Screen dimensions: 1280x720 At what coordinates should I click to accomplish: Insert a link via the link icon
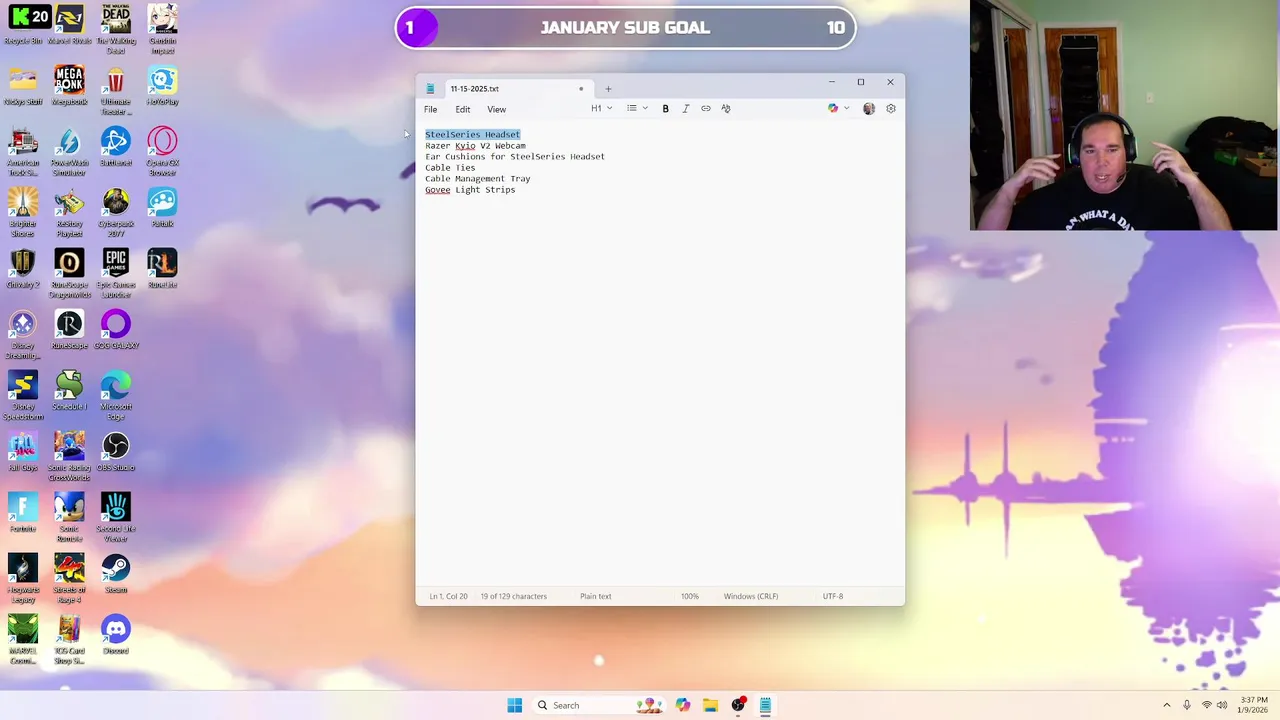[706, 109]
